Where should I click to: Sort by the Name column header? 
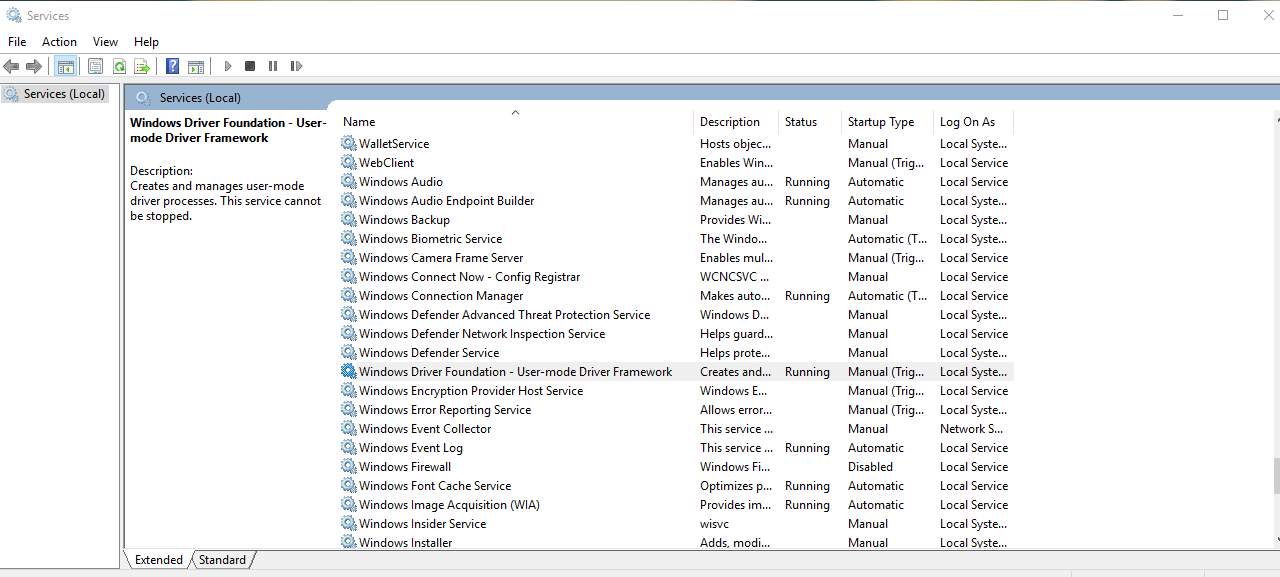click(515, 122)
